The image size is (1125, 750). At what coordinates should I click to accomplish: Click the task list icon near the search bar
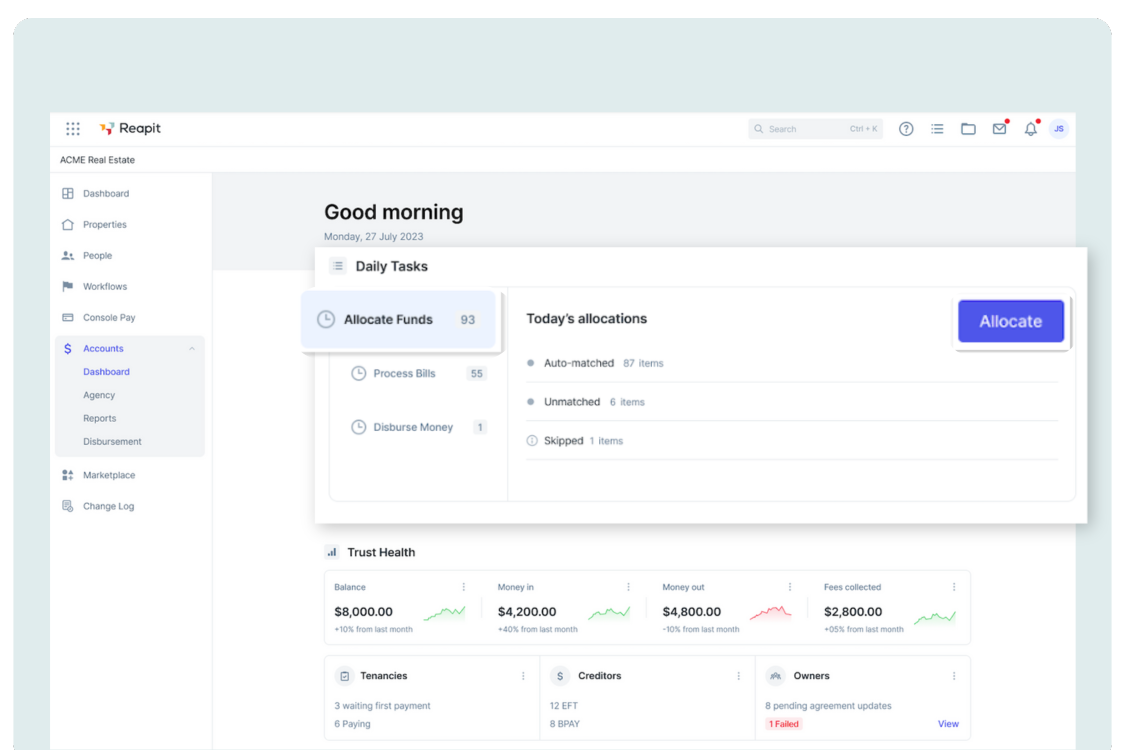(x=937, y=128)
